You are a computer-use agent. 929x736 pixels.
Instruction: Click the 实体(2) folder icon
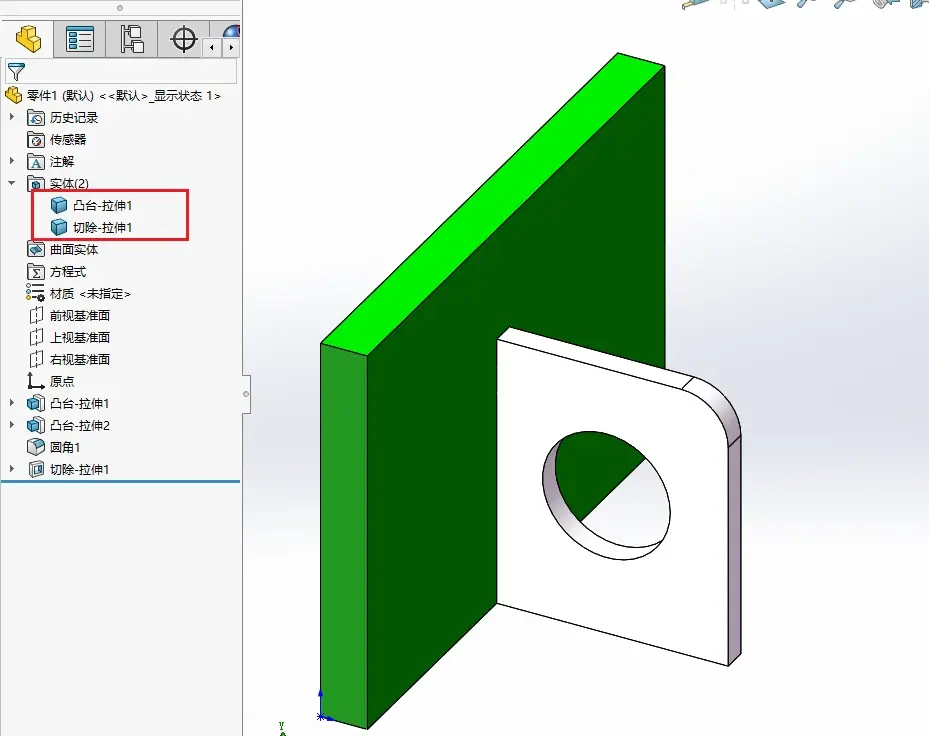pyautogui.click(x=36, y=183)
